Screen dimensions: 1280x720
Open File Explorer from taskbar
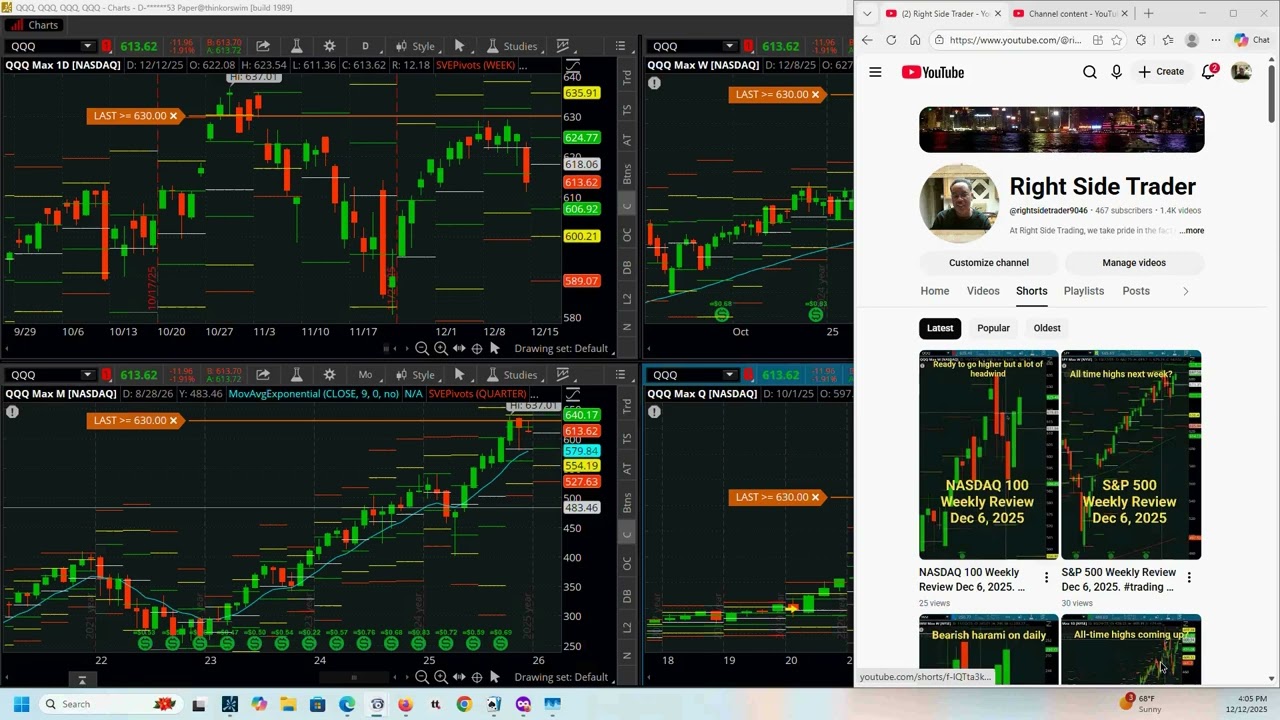tap(288, 704)
